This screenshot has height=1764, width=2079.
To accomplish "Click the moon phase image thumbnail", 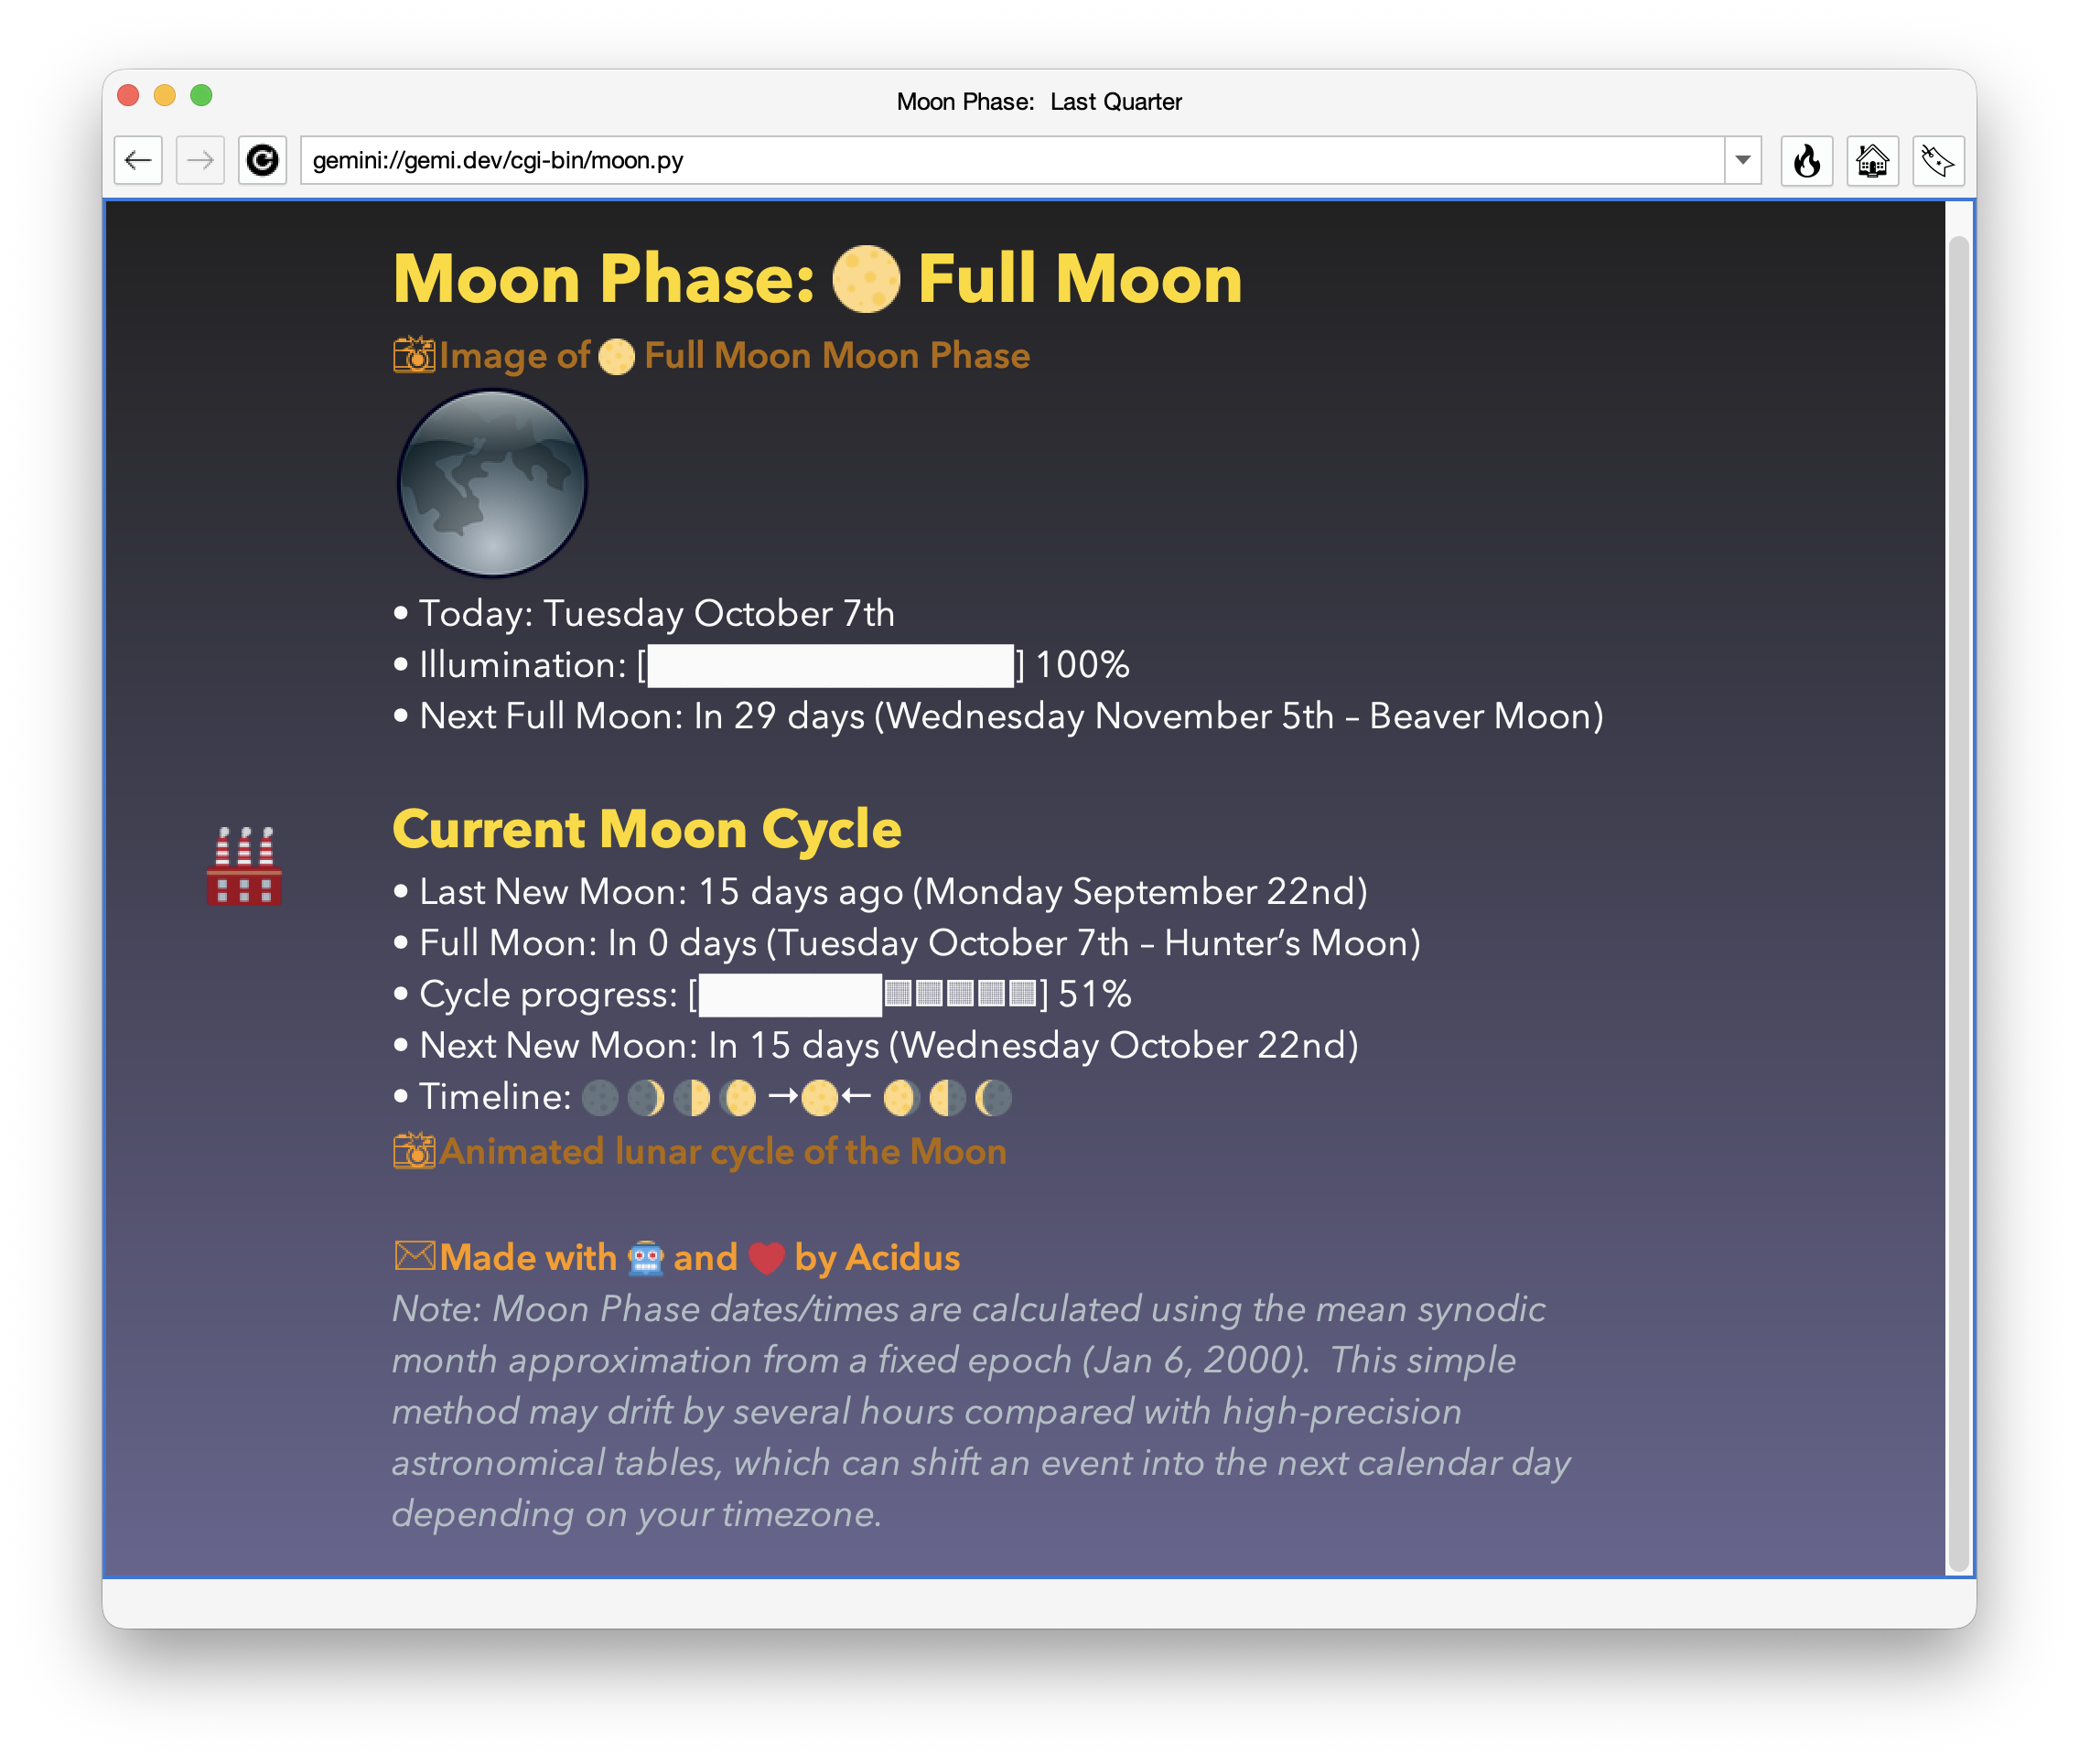I will [492, 483].
